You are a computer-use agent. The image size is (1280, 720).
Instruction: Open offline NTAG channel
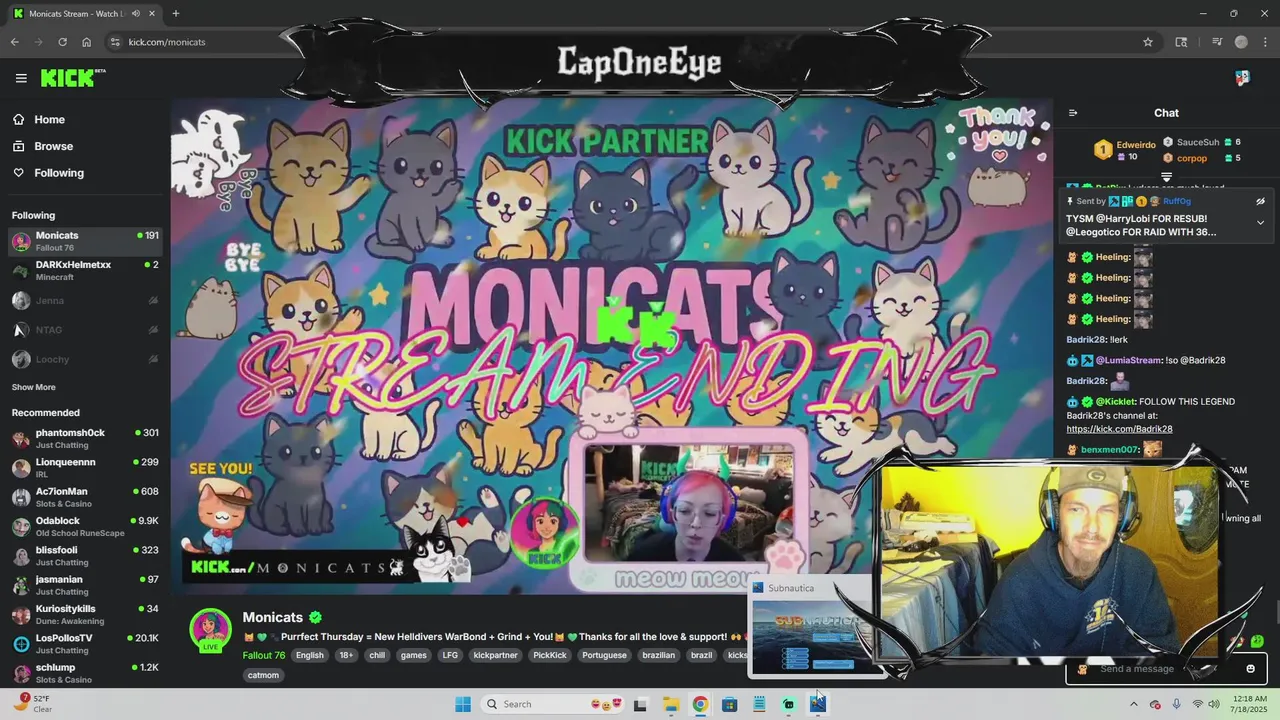[x=85, y=330]
